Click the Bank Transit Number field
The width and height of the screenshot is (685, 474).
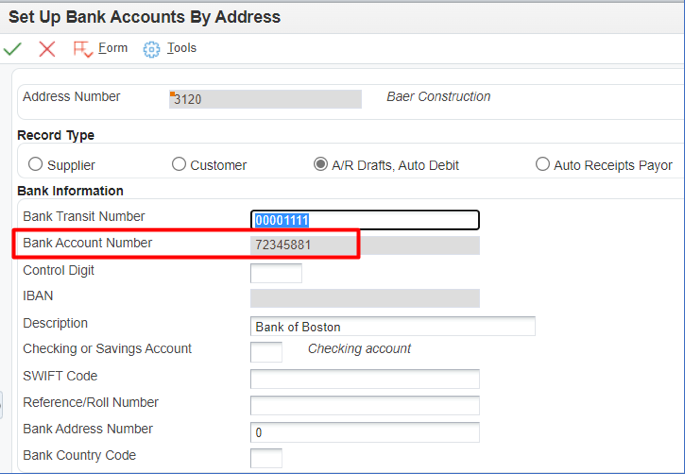point(365,220)
